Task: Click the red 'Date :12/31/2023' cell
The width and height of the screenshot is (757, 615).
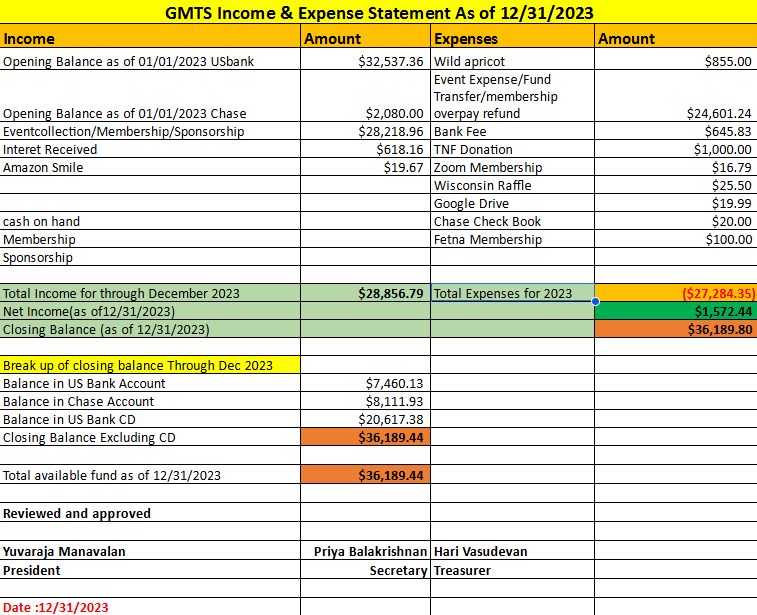Action: [x=150, y=607]
